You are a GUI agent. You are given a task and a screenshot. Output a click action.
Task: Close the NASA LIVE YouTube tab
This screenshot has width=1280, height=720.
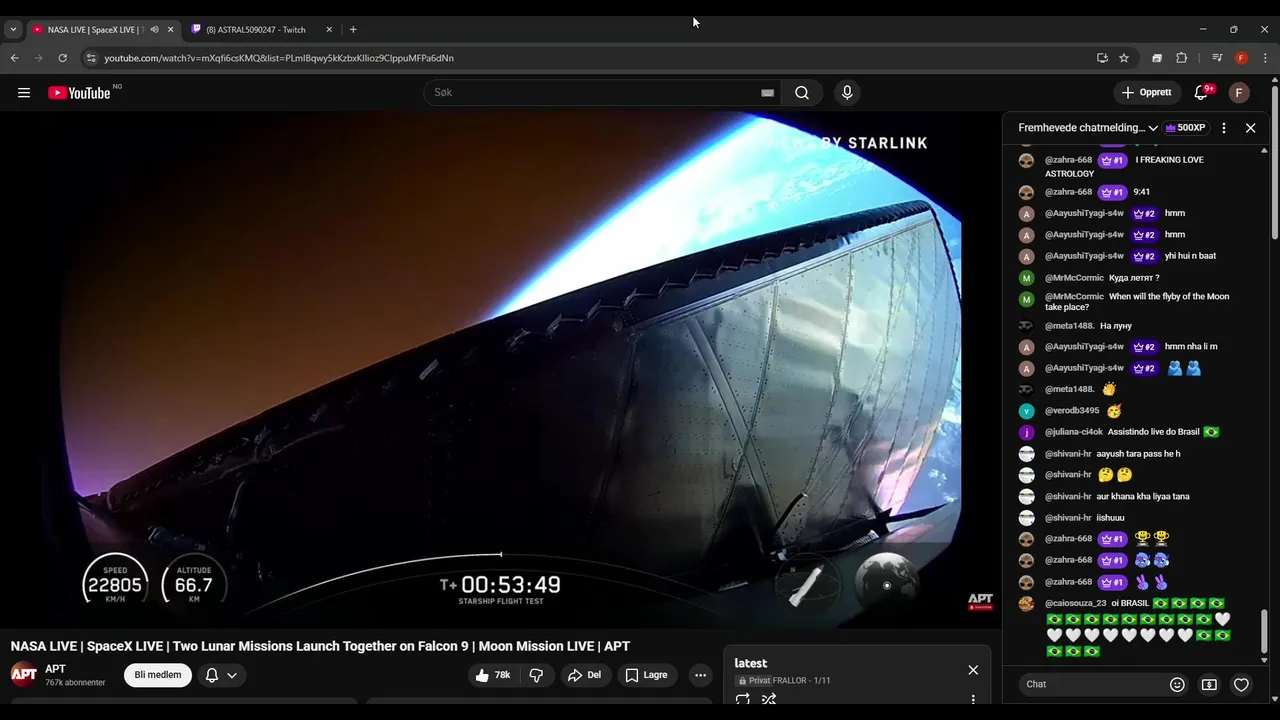point(170,29)
